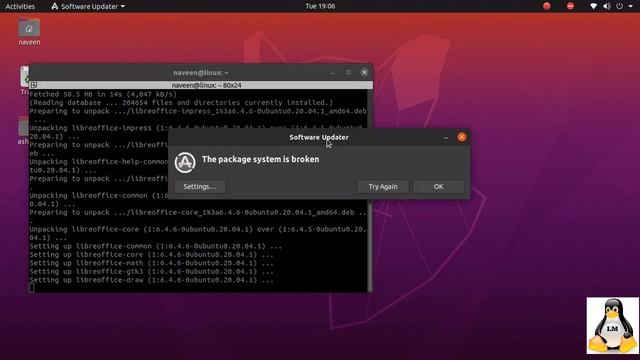Open Settings... from the Software Updater dialog
Screen dimensions: 640x360
pos(200,187)
